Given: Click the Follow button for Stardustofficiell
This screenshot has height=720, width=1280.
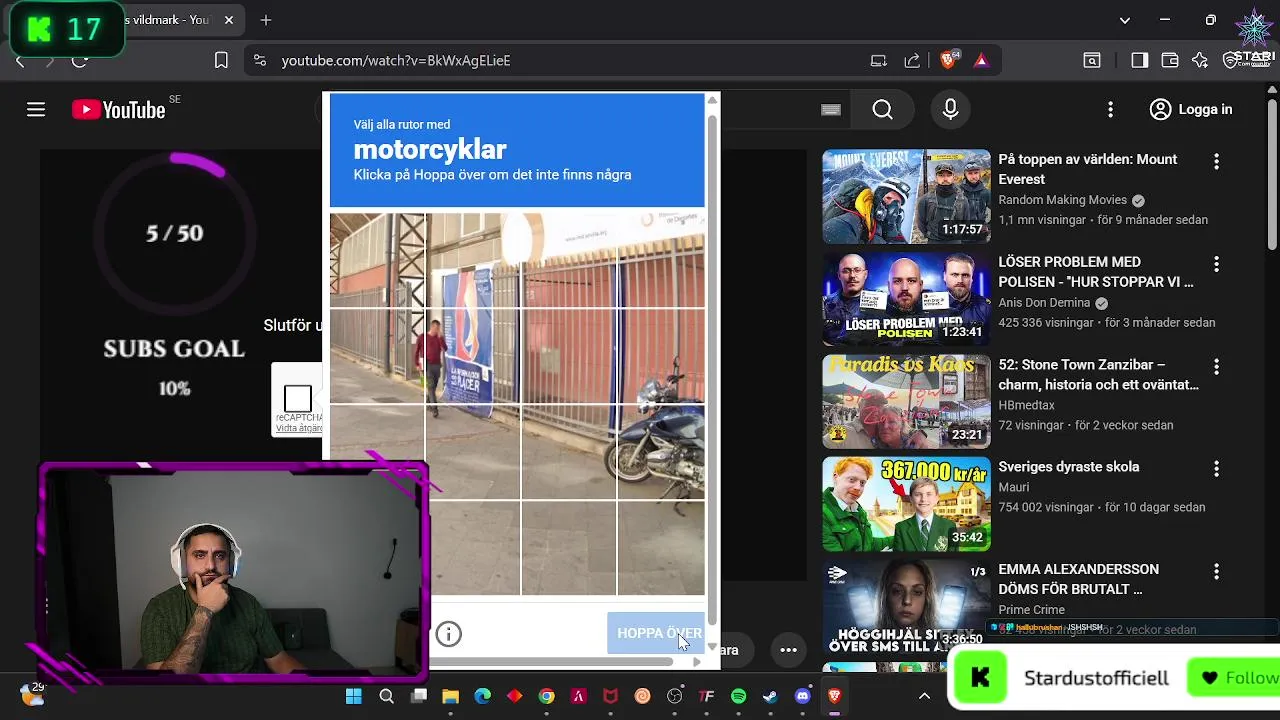Looking at the screenshot, I should (1236, 678).
